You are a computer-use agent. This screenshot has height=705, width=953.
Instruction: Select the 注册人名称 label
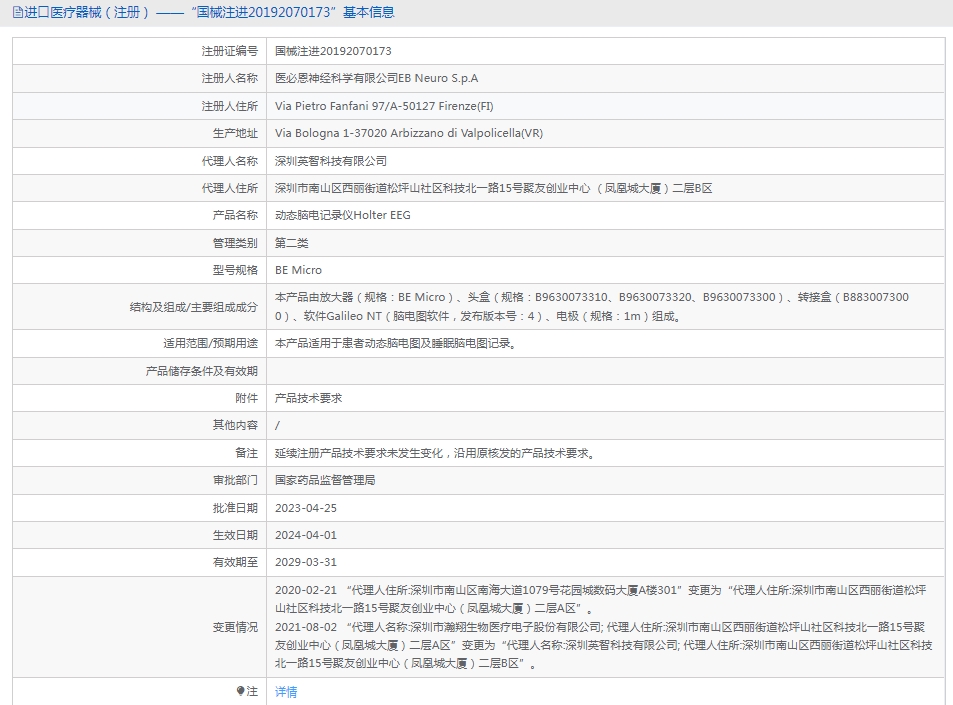(230, 78)
